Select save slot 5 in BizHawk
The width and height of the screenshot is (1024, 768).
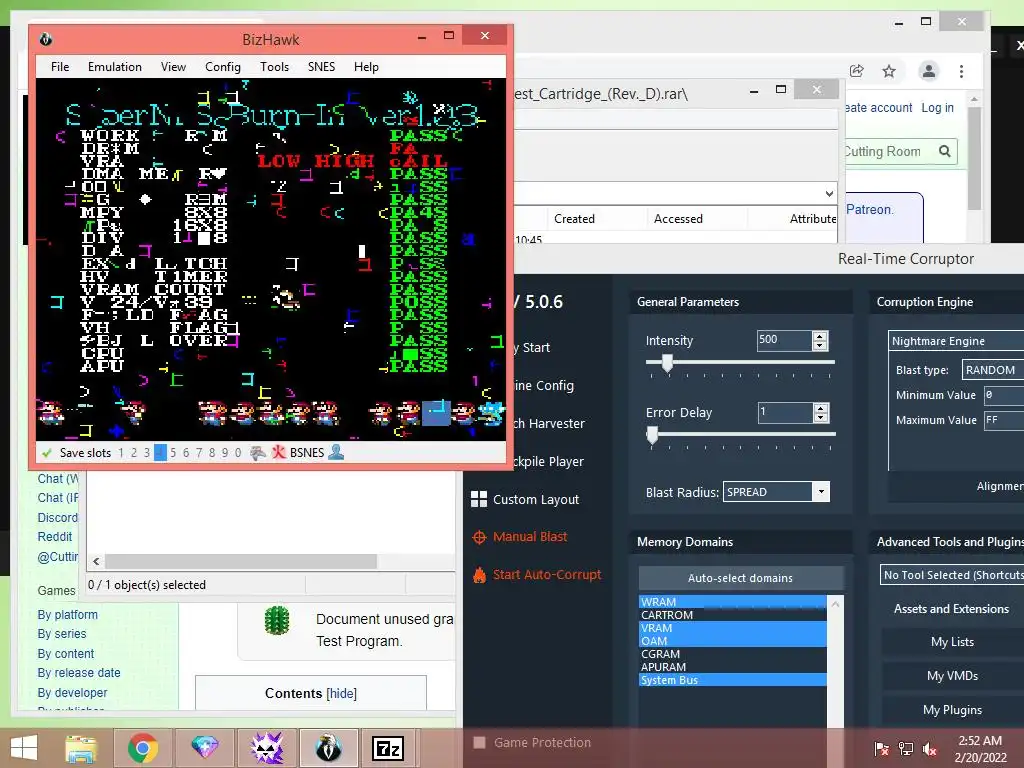[x=173, y=453]
